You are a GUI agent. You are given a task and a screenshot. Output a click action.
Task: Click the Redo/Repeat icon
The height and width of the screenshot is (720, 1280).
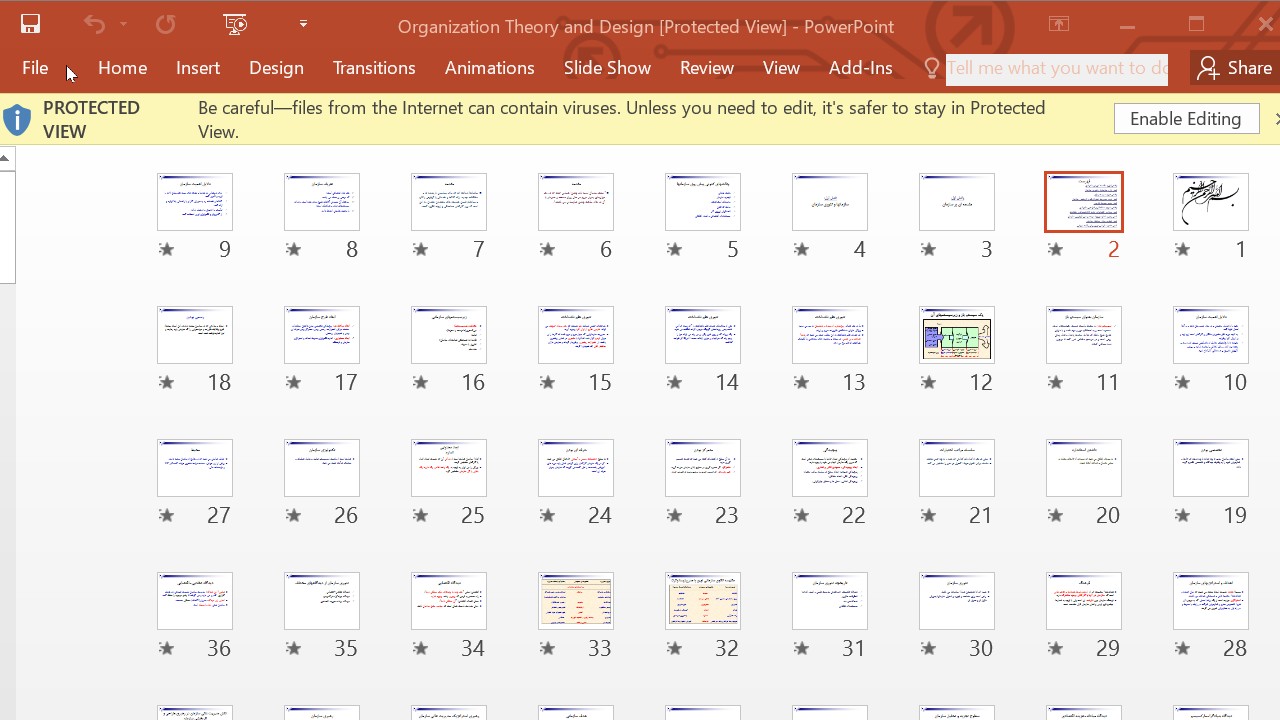(165, 25)
